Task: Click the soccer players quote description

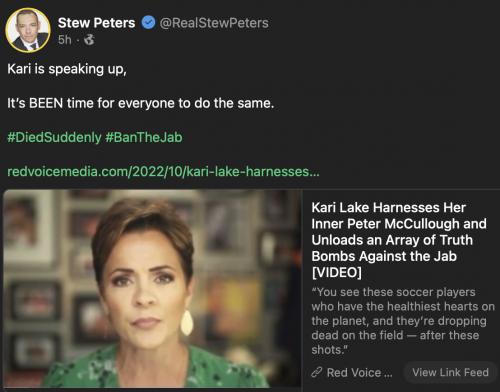Action: (403, 321)
